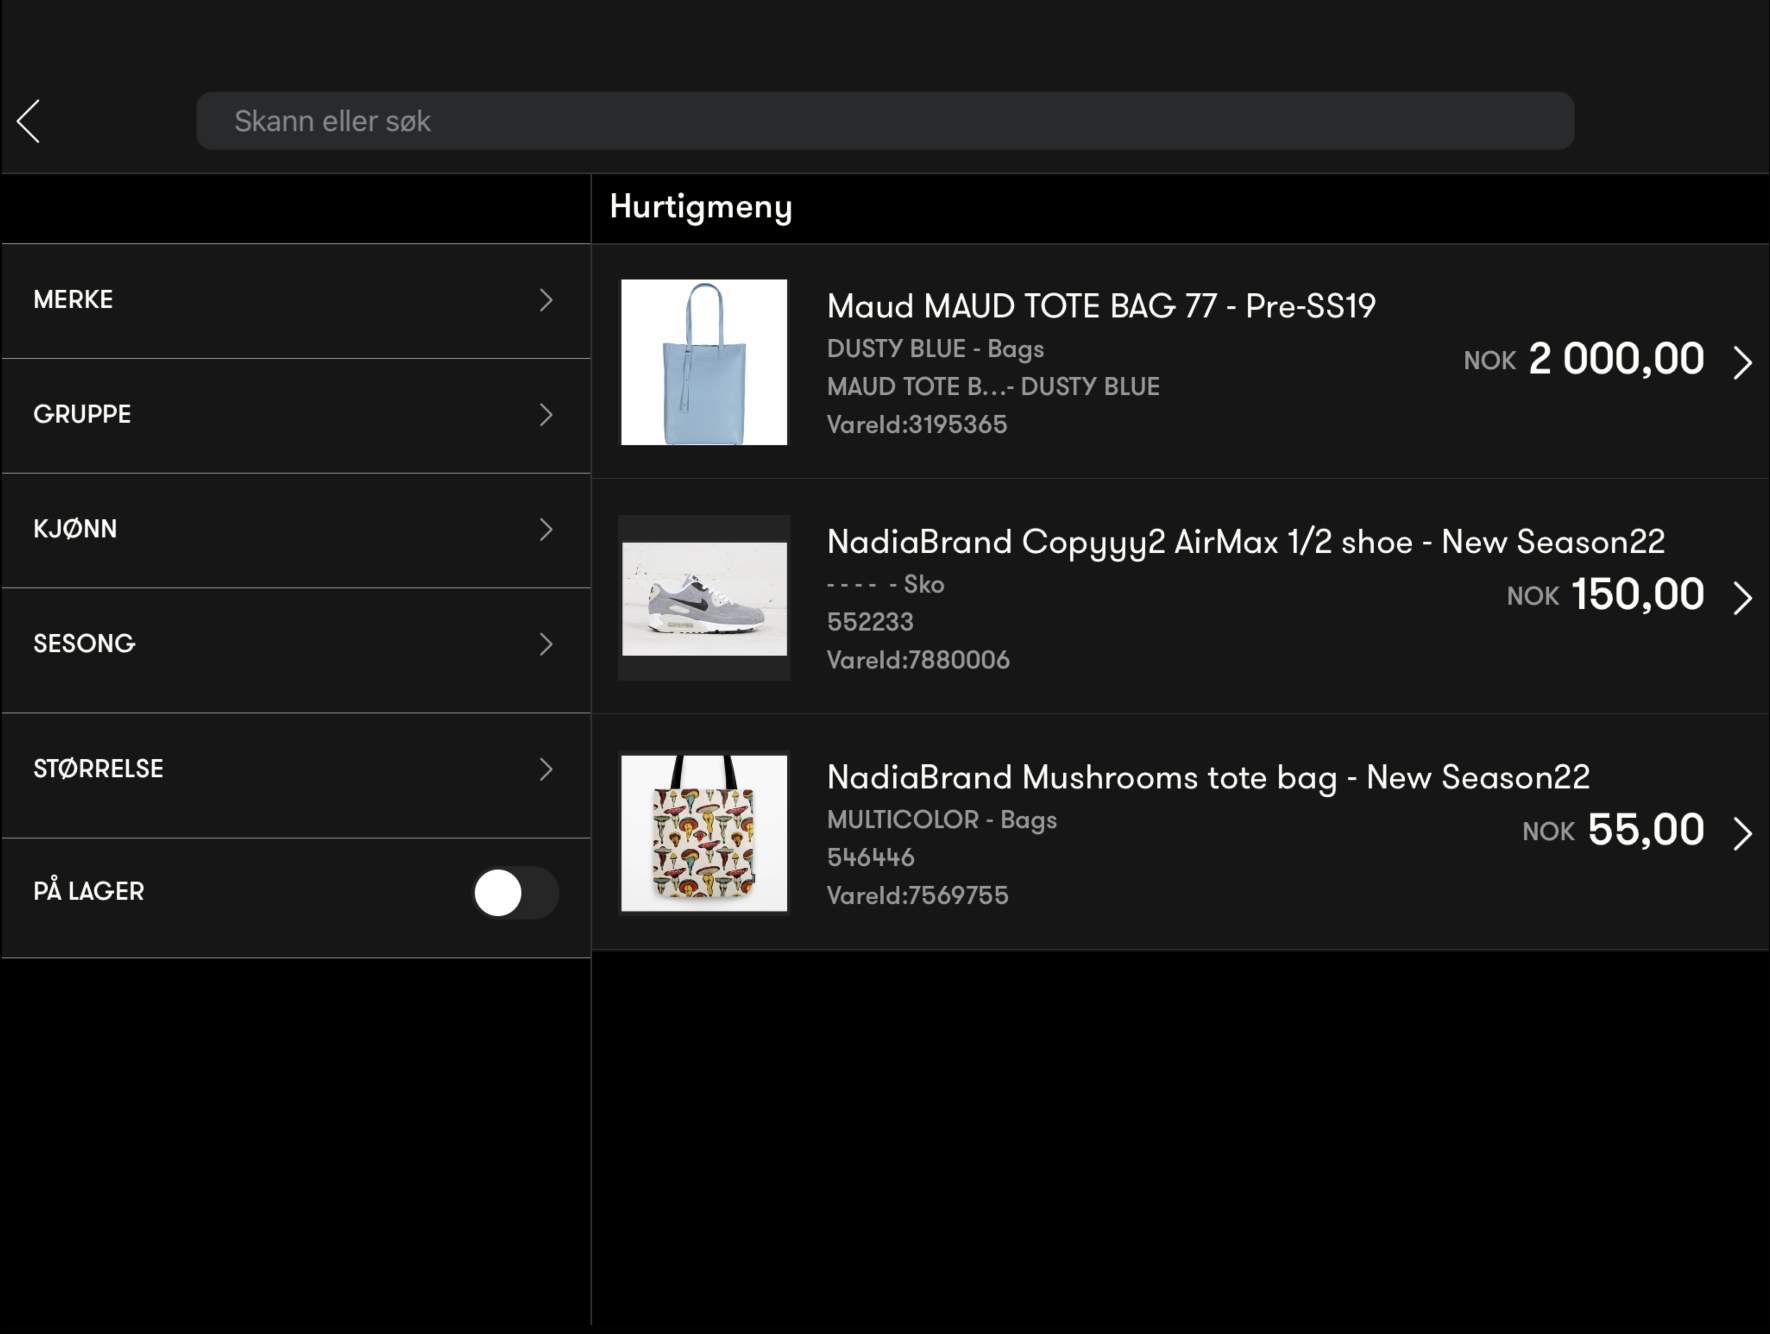The image size is (1770, 1334).
Task: Click the VareId:7880006 text
Action: click(918, 660)
